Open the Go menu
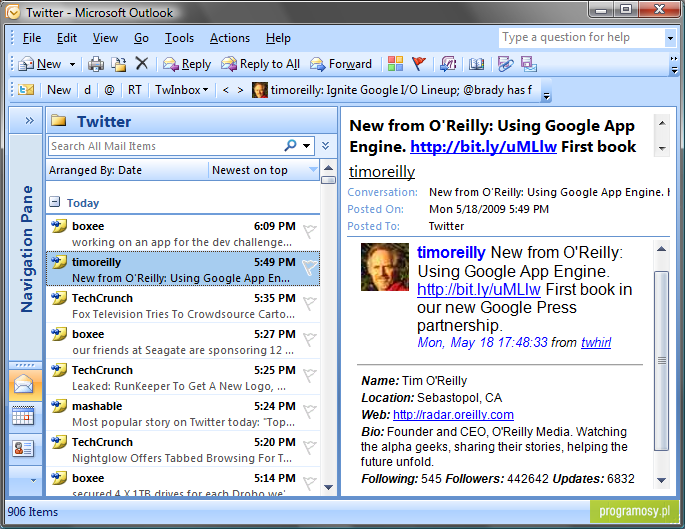685x529 pixels. click(x=141, y=38)
